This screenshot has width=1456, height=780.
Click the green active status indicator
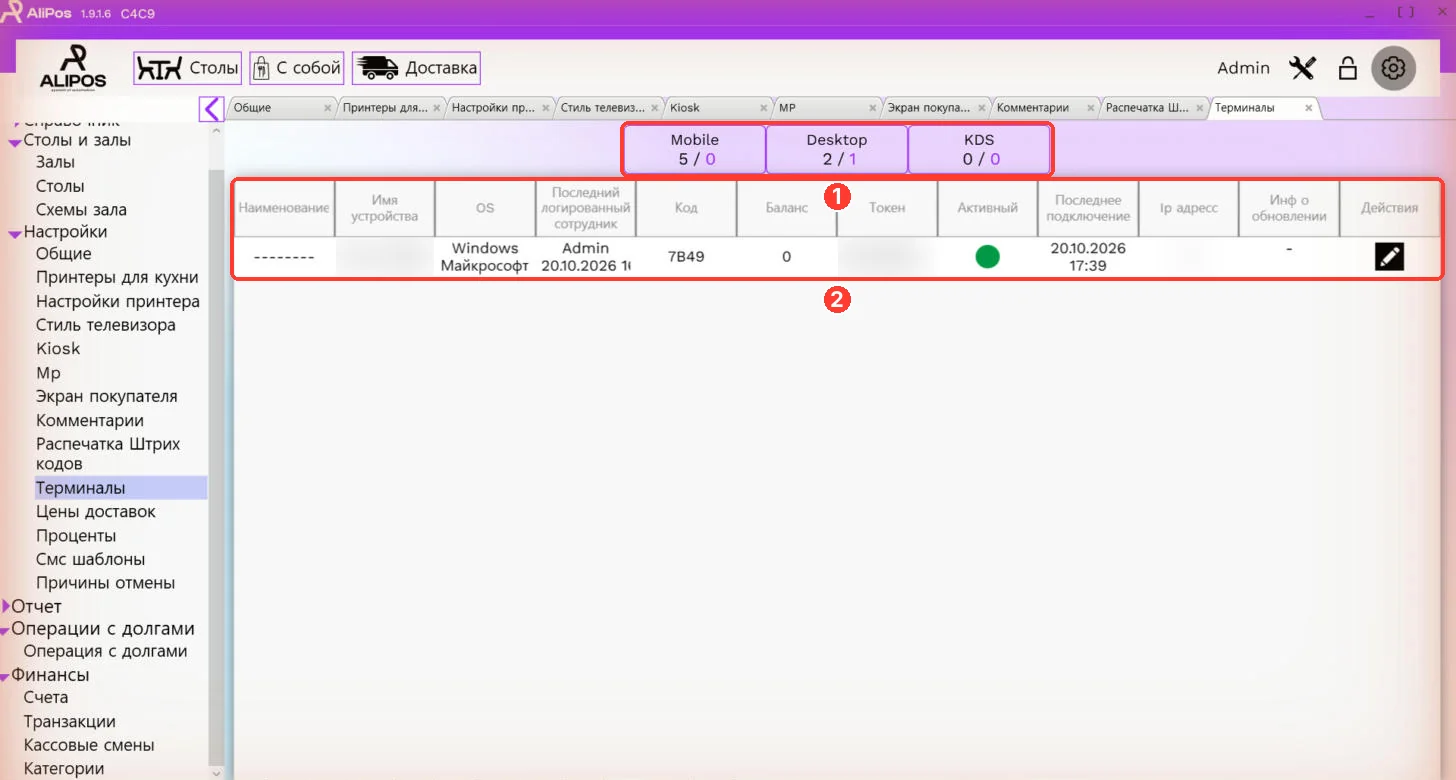click(987, 257)
